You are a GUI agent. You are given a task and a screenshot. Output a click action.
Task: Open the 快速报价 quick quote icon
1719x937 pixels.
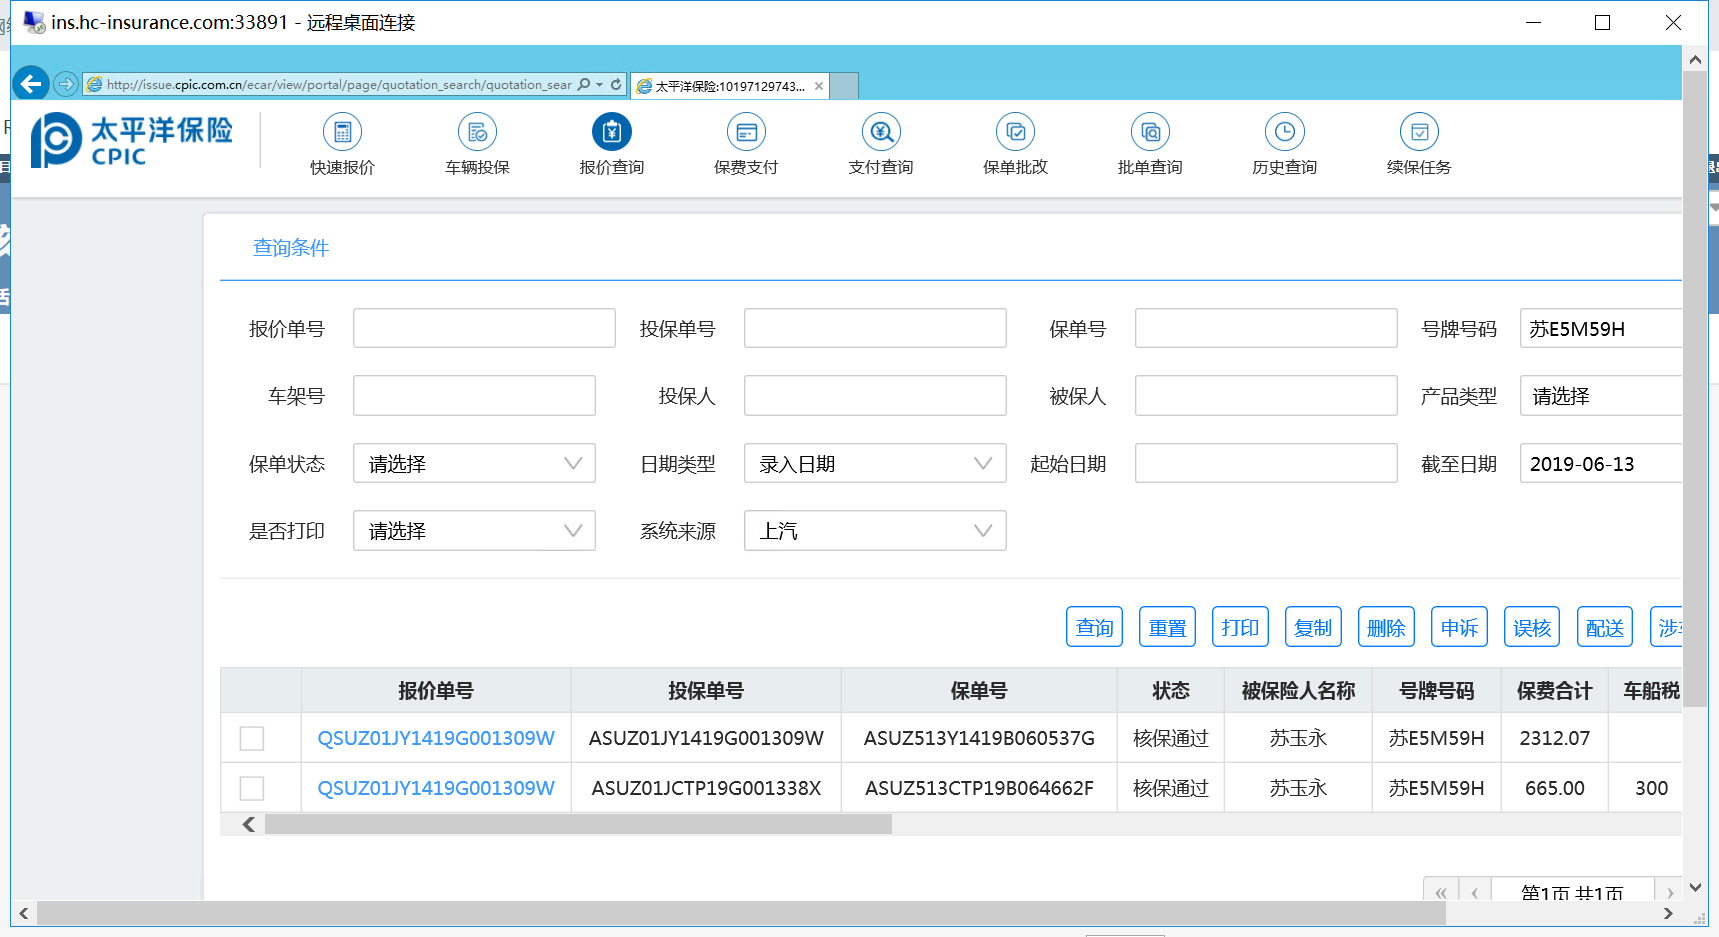click(342, 133)
